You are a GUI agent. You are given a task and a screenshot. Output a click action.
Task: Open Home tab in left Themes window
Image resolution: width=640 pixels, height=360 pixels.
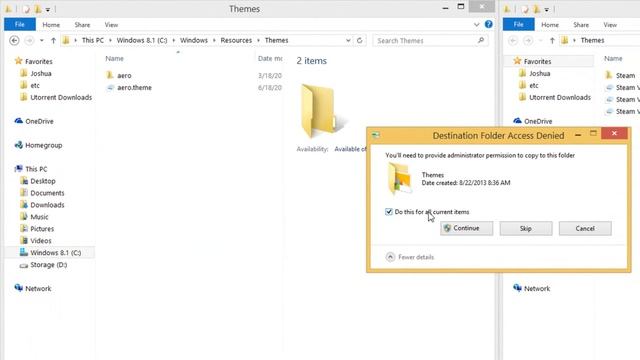tap(51, 25)
